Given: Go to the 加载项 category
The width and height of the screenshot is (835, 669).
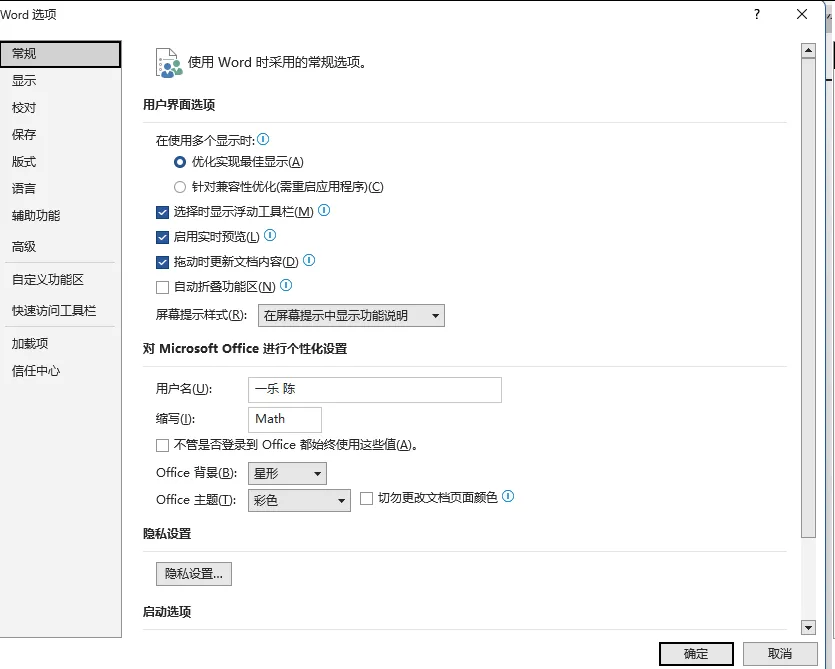Looking at the screenshot, I should pos(60,344).
